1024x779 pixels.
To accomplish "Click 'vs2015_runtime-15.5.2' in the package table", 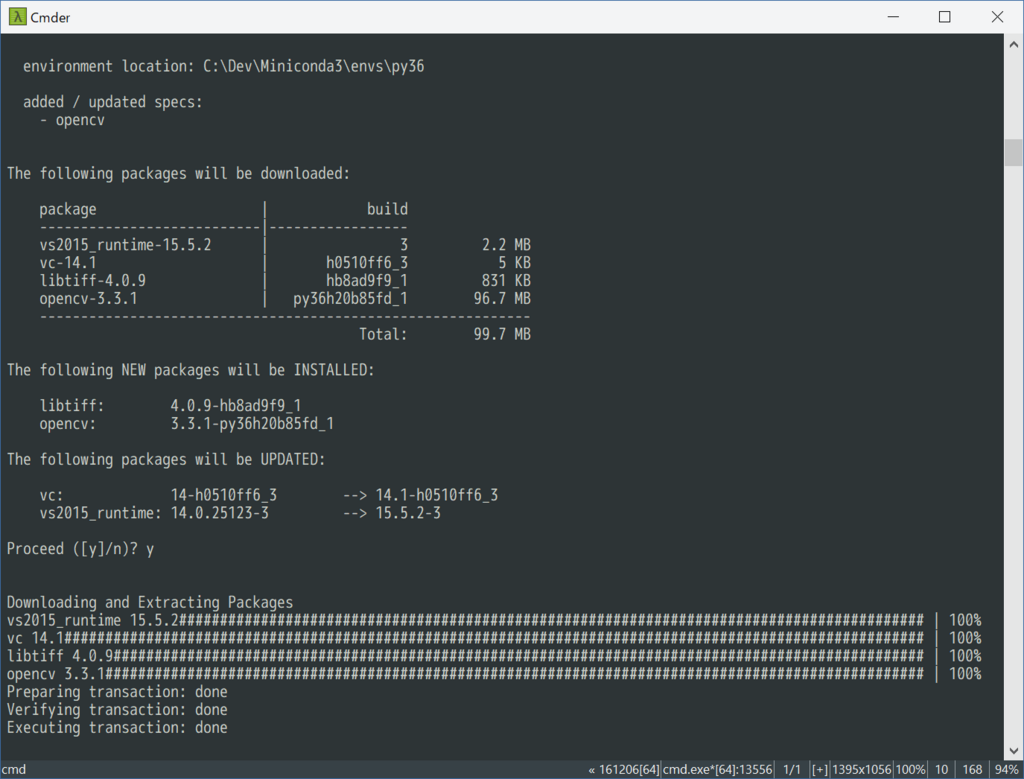I will 125,245.
